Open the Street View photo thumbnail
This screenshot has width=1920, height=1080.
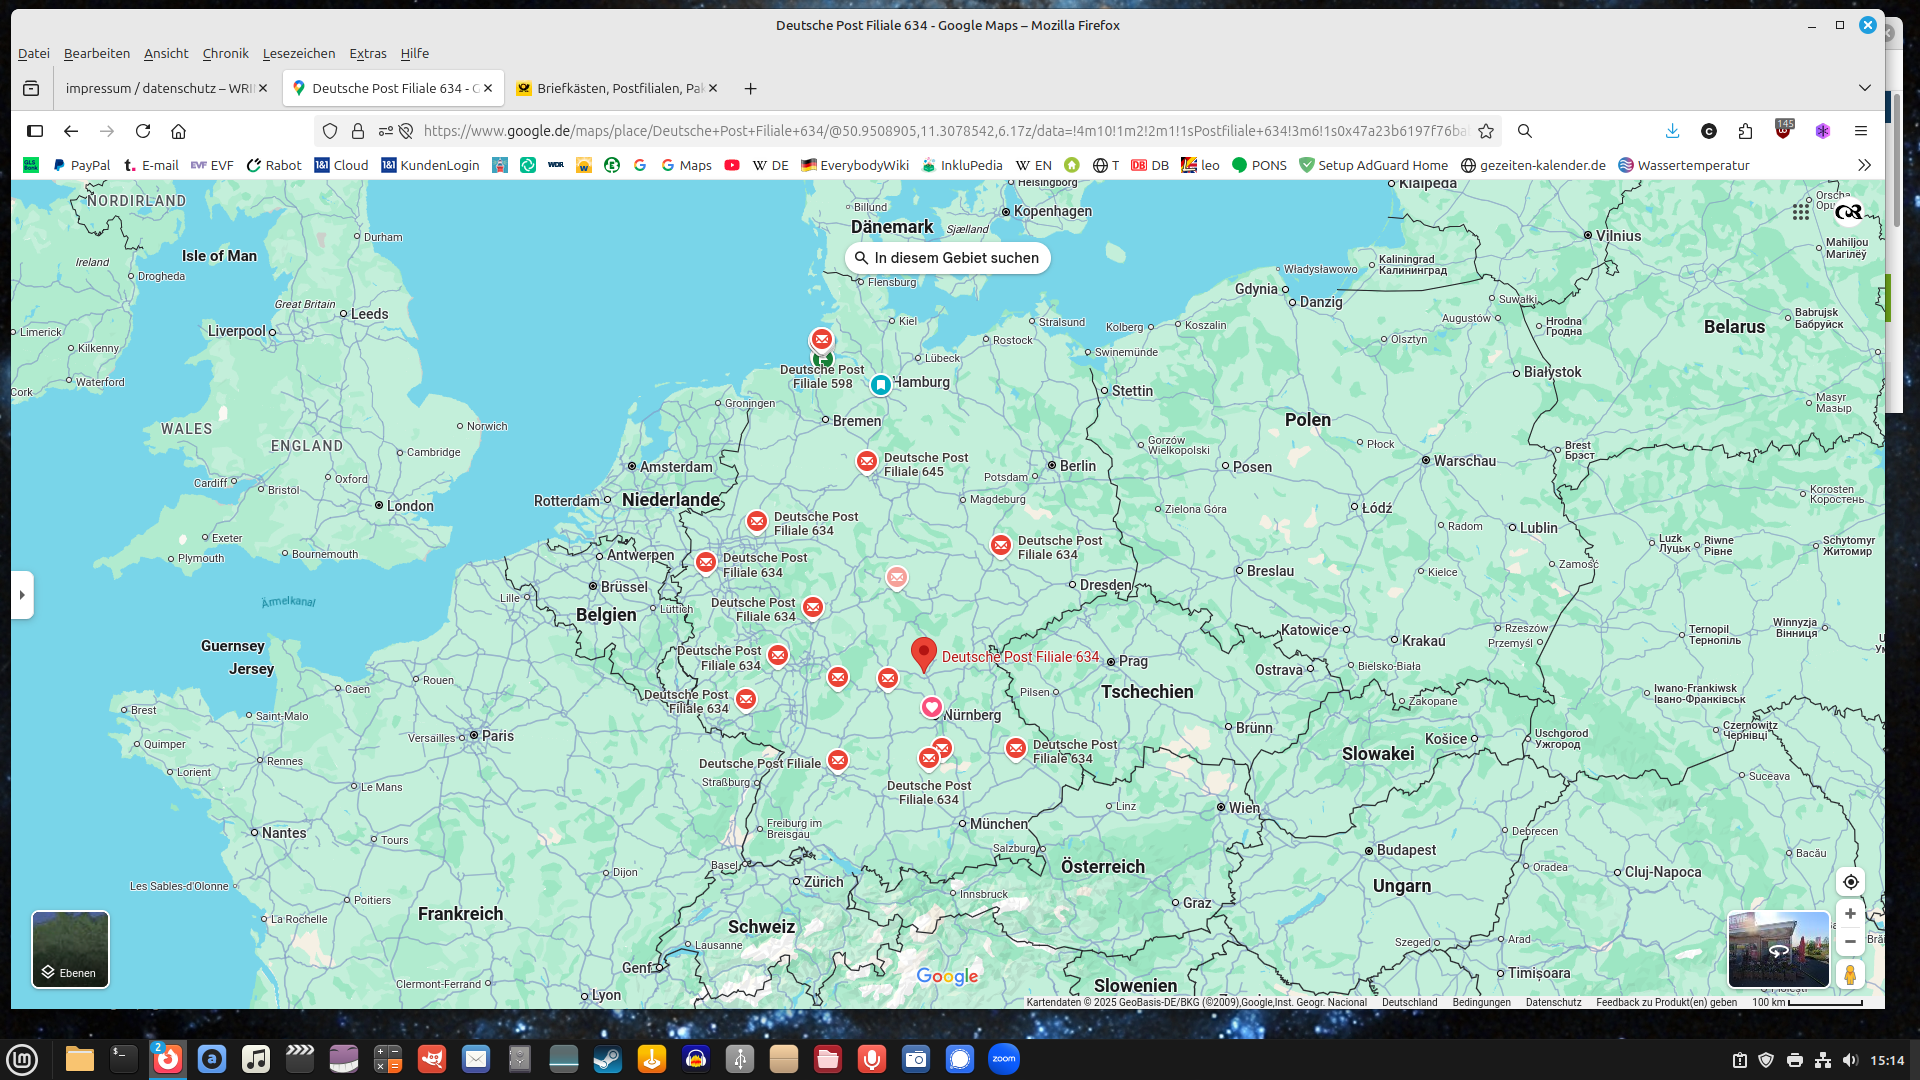(x=1779, y=949)
